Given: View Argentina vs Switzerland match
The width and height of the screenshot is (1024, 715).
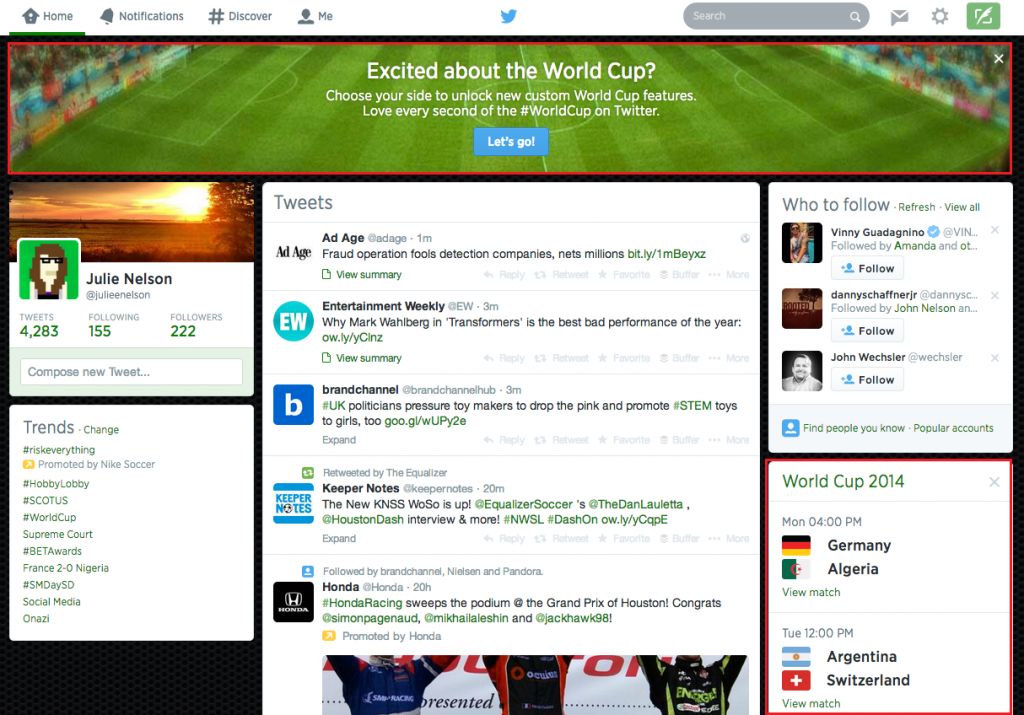Looking at the screenshot, I should pos(811,703).
